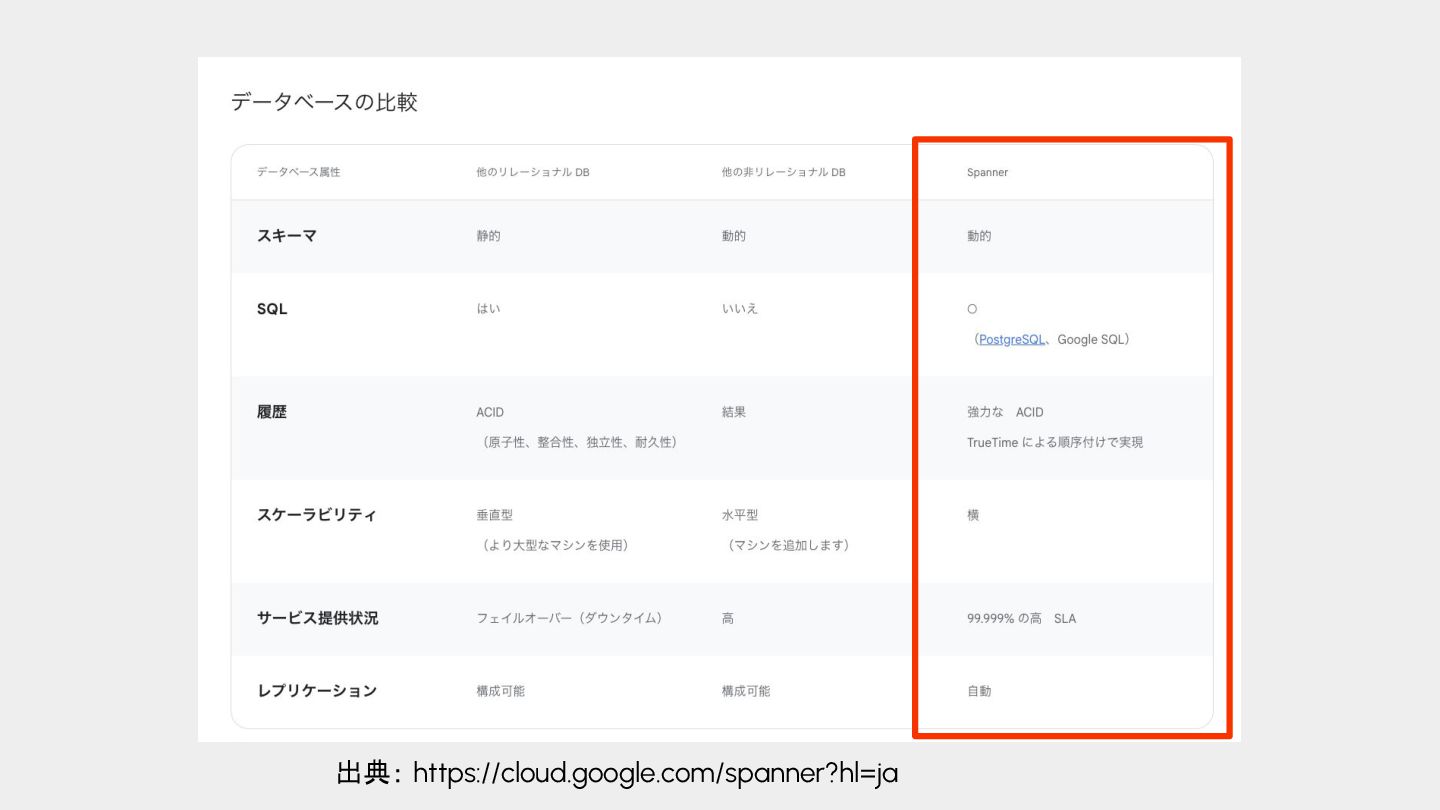1440x810 pixels.
Task: Click the Spanner column header
Action: (x=987, y=172)
